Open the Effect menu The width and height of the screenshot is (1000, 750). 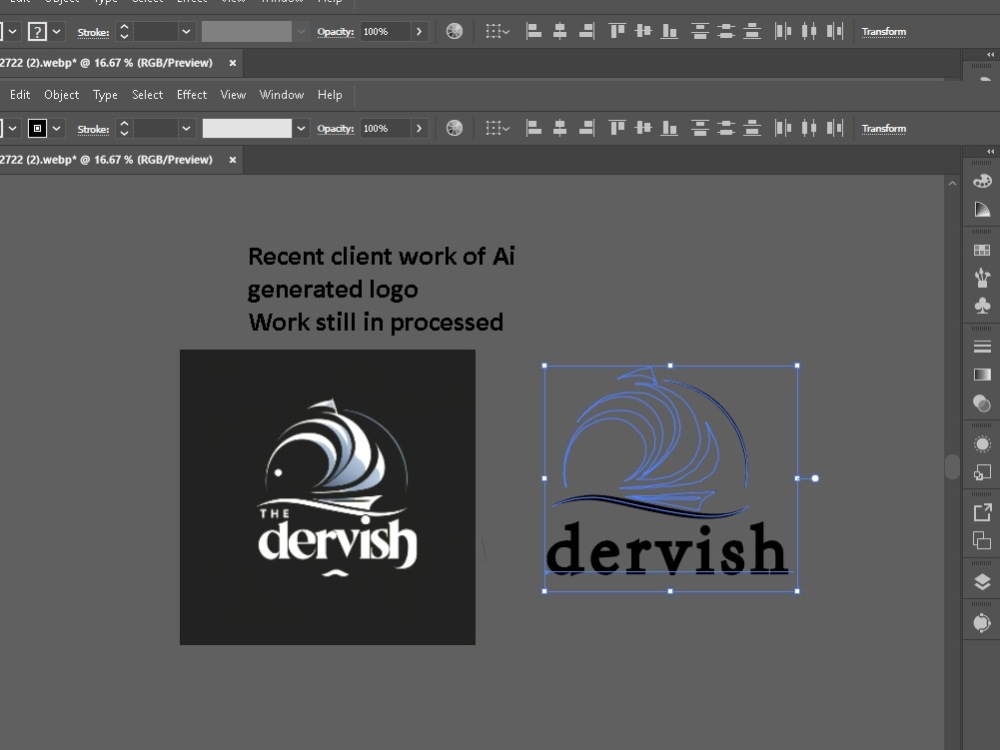(191, 94)
